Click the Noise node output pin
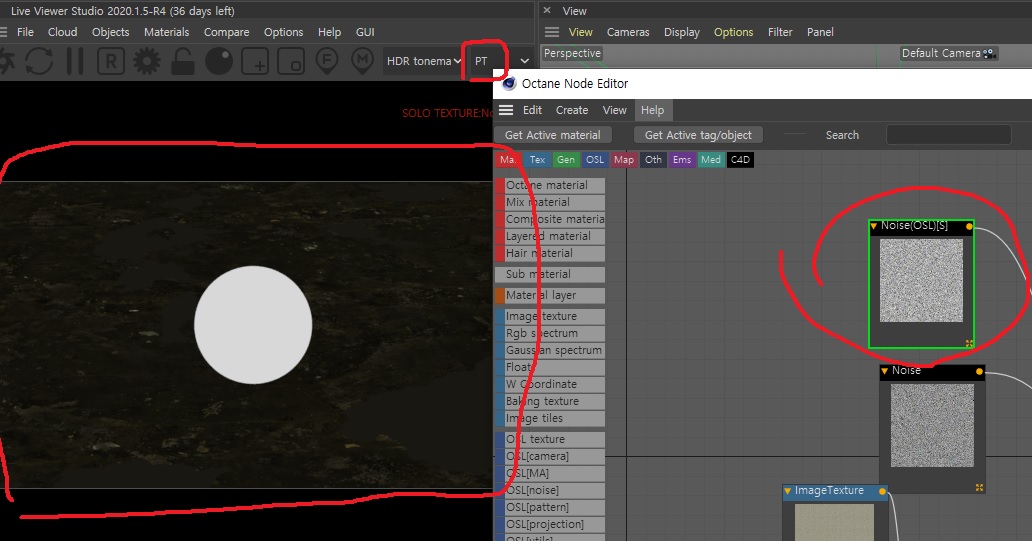Screen dimensions: 1032x541 979,372
